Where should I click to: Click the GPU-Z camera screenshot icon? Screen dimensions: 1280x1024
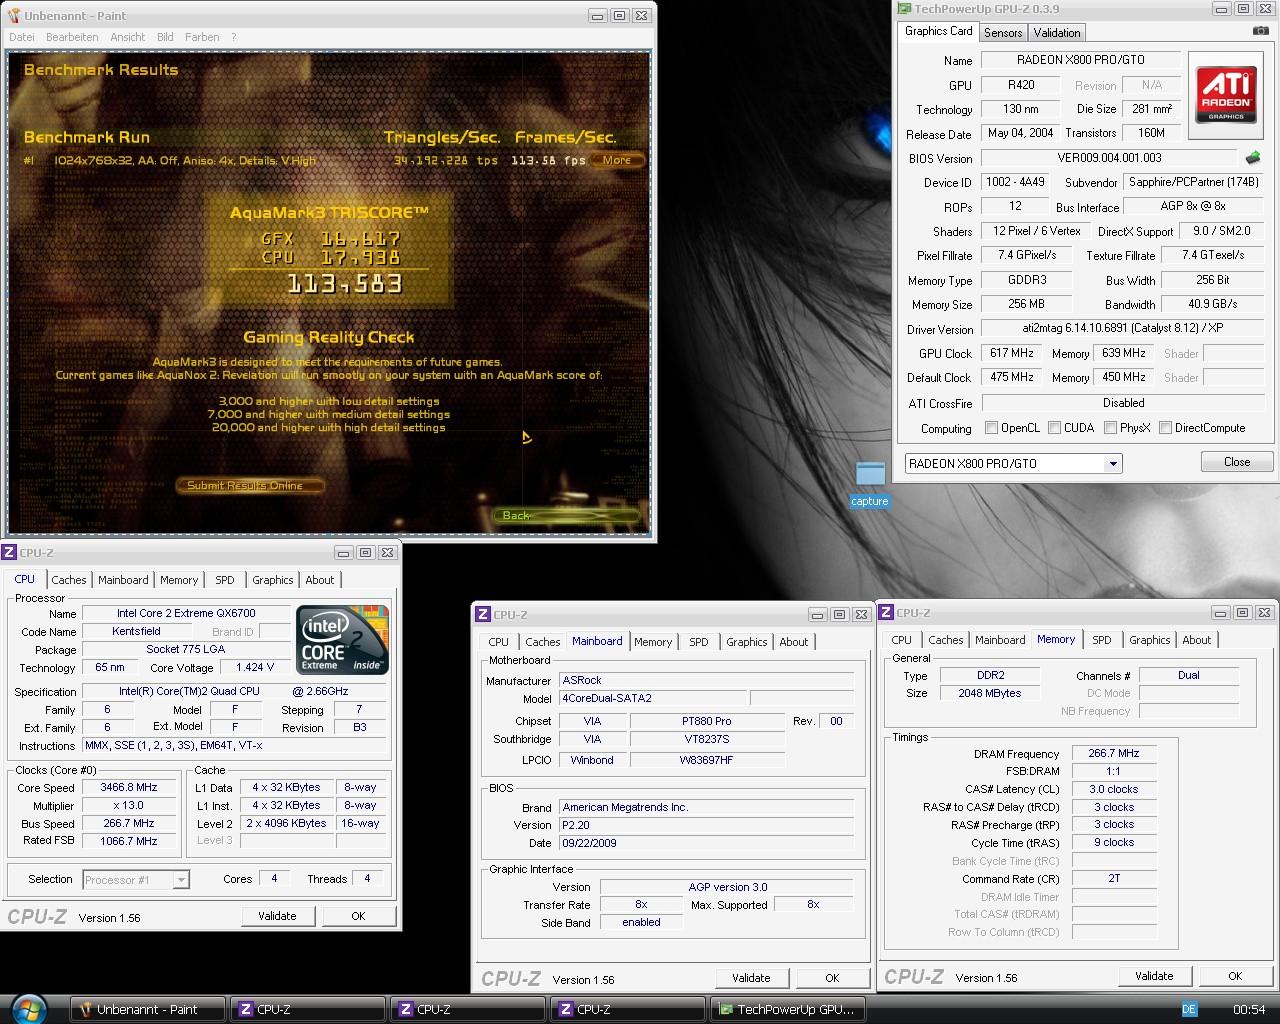(x=1261, y=32)
